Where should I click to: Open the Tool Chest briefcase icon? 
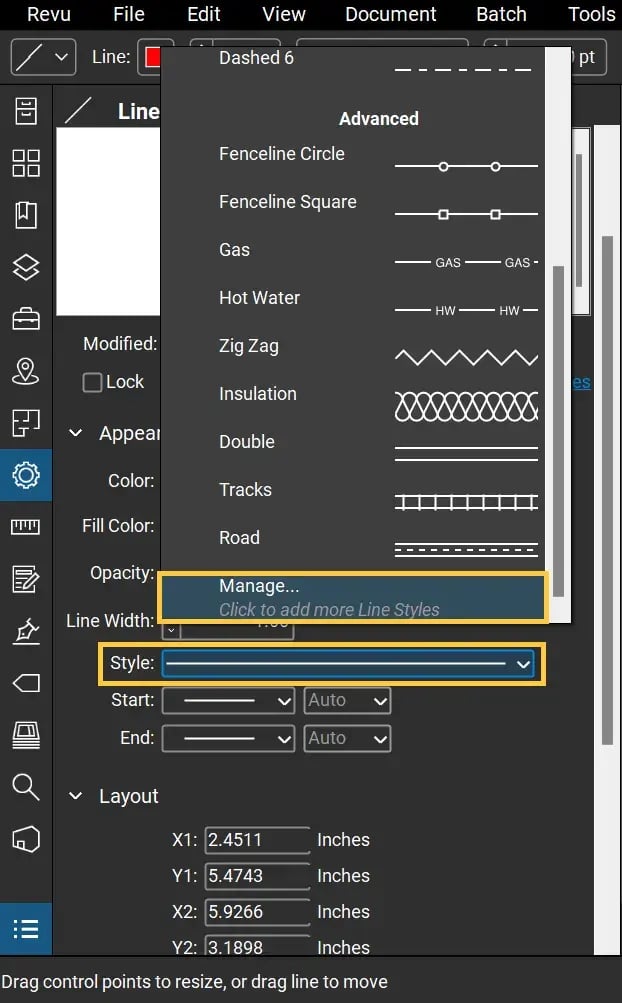[x=26, y=319]
